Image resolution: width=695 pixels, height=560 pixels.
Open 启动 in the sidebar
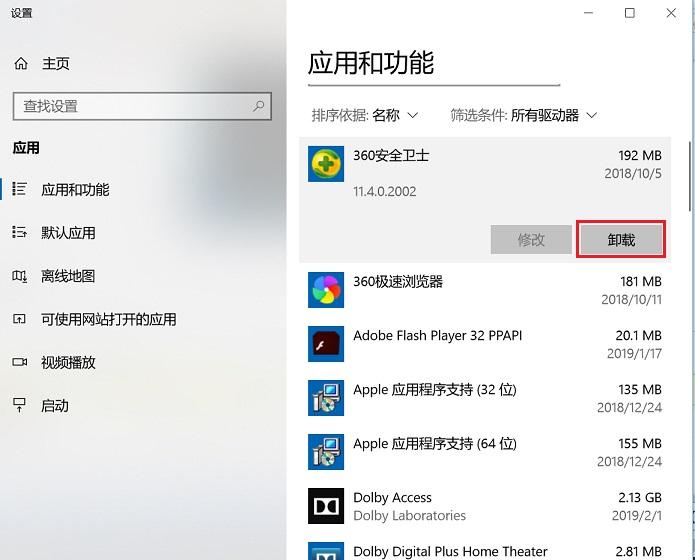55,406
